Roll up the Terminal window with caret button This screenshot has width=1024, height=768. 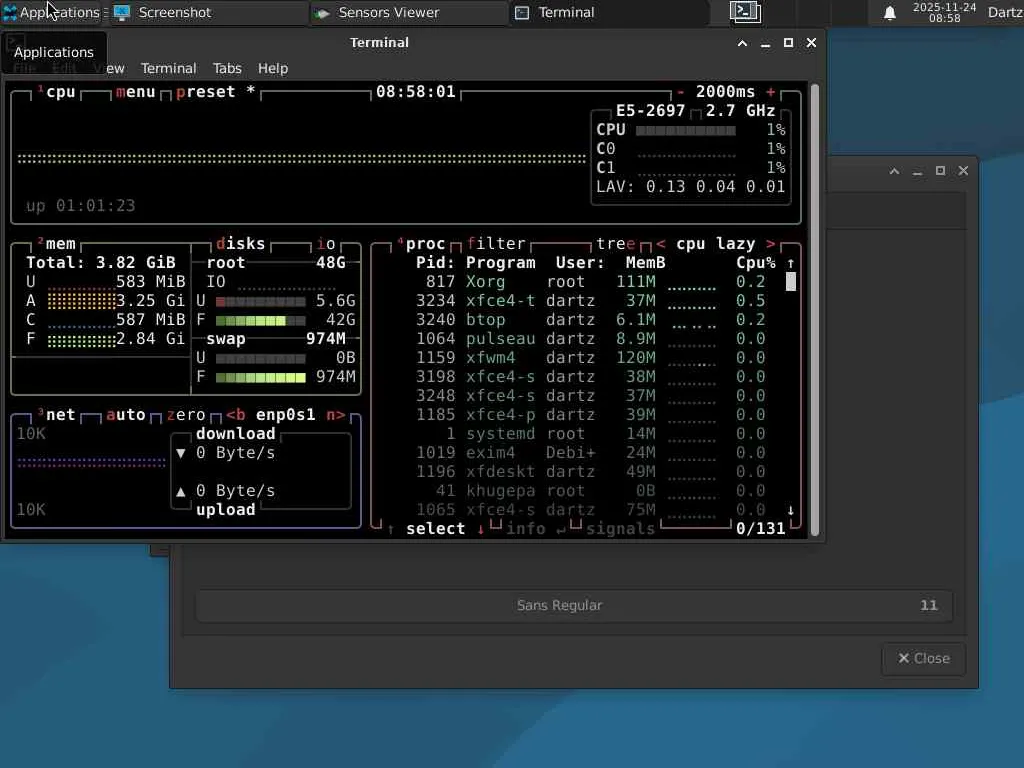[x=743, y=43]
